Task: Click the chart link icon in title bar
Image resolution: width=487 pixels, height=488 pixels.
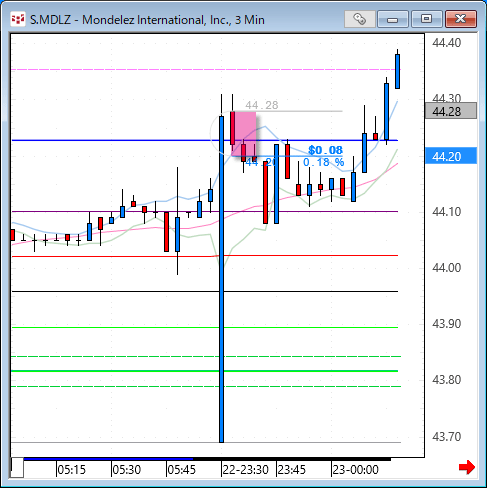Action: coord(360,19)
